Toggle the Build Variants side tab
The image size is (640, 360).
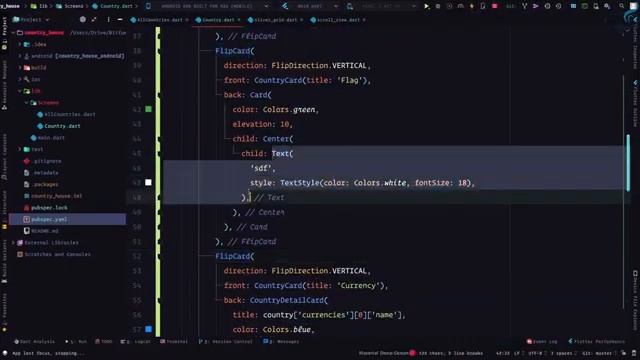(x=4, y=261)
